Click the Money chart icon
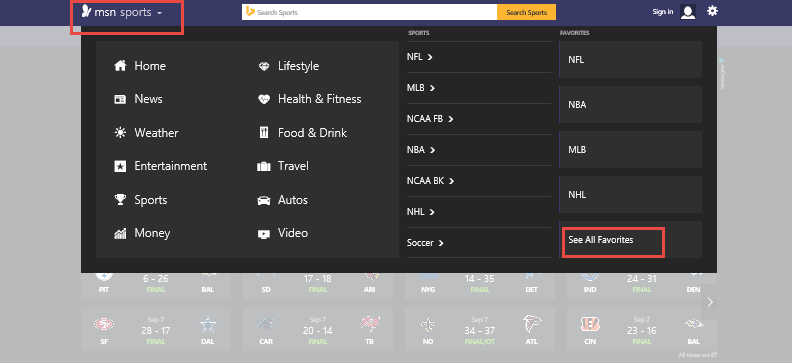Viewport: 792px width, 363px height. click(x=120, y=233)
